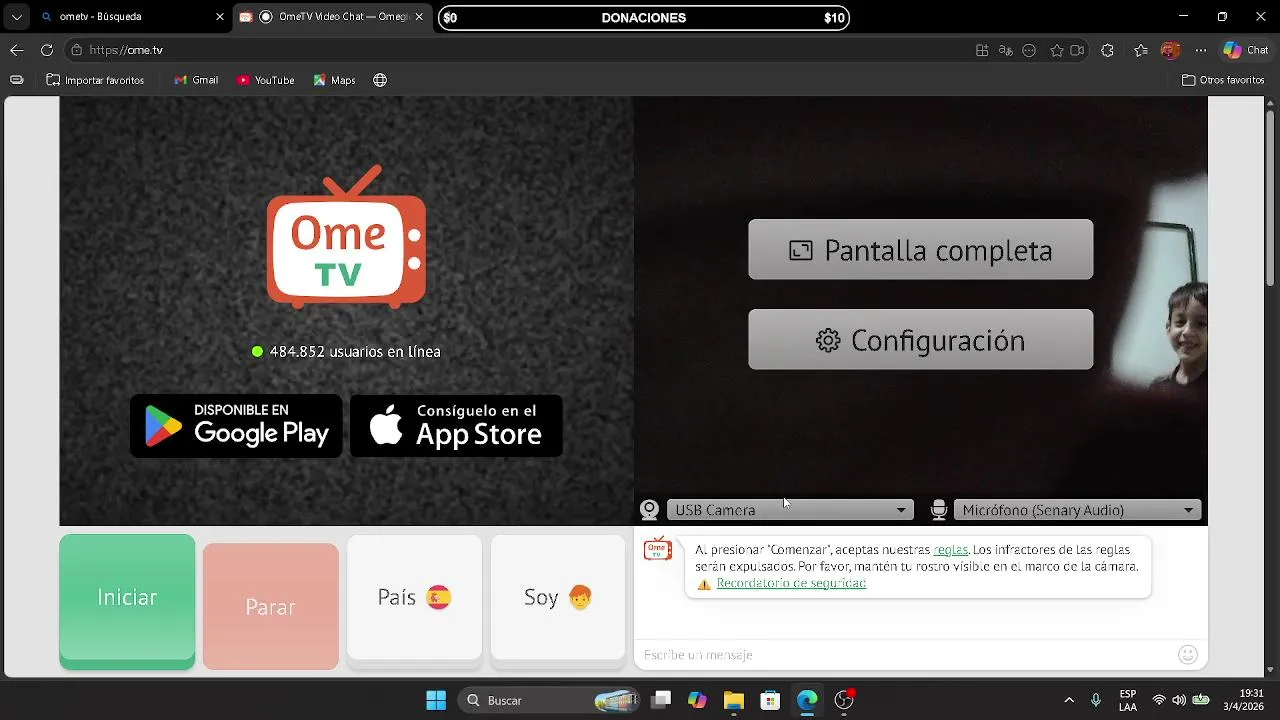Click the DONACIONES progress bar
This screenshot has width=1280, height=720.
644,17
